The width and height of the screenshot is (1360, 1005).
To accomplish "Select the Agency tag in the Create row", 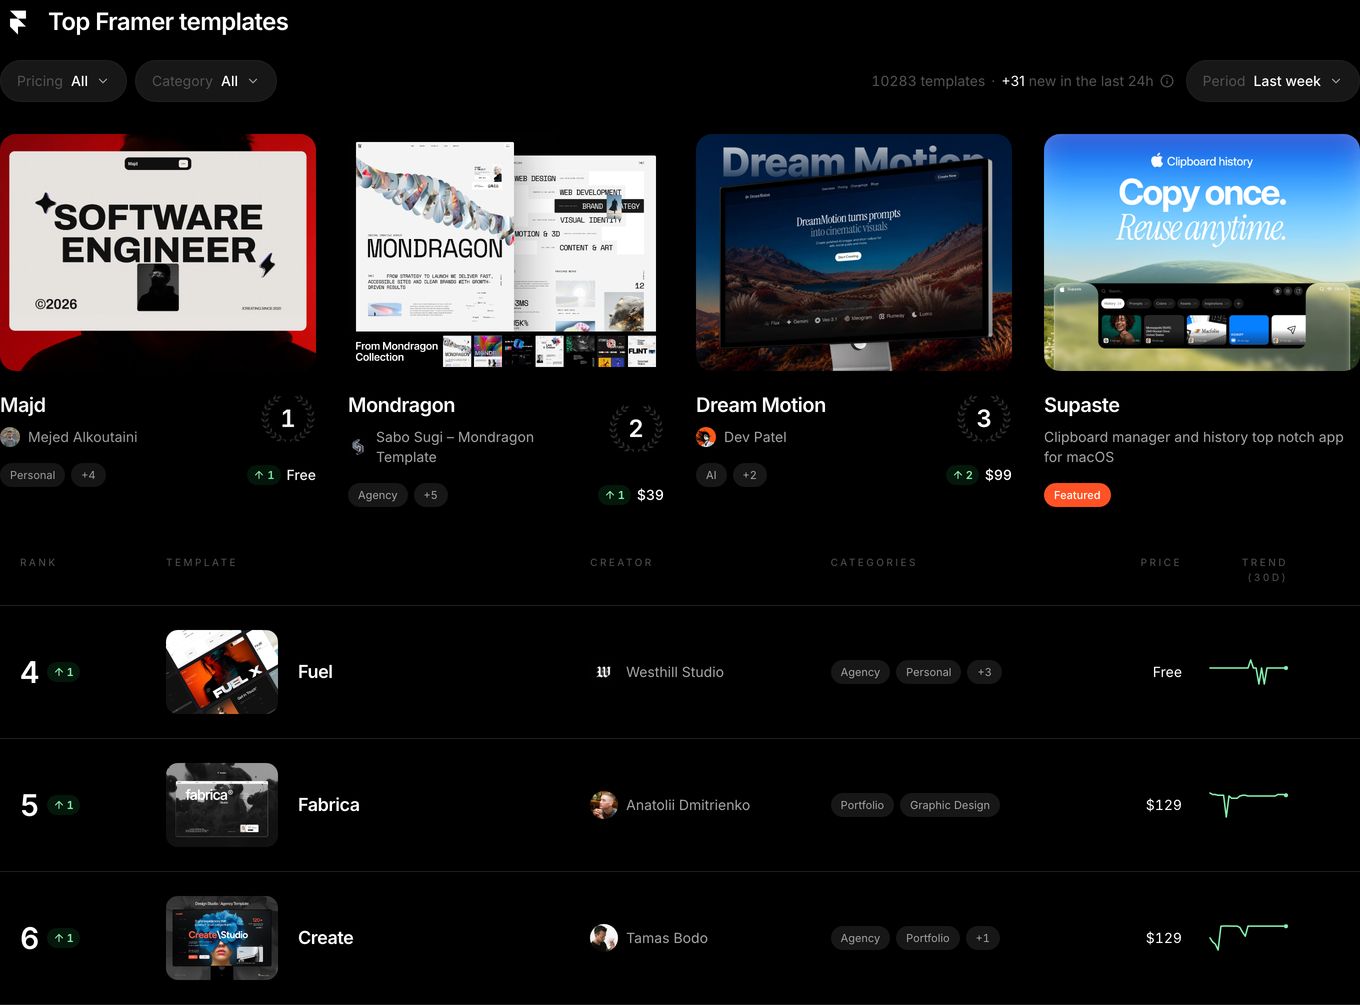I will (x=860, y=938).
